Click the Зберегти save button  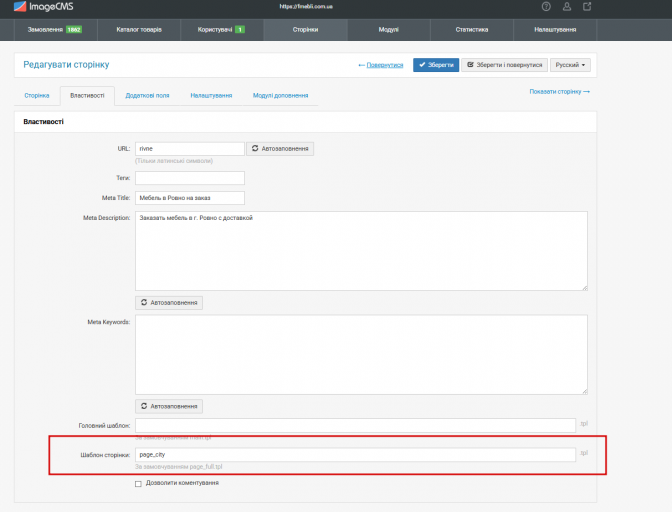(436, 65)
